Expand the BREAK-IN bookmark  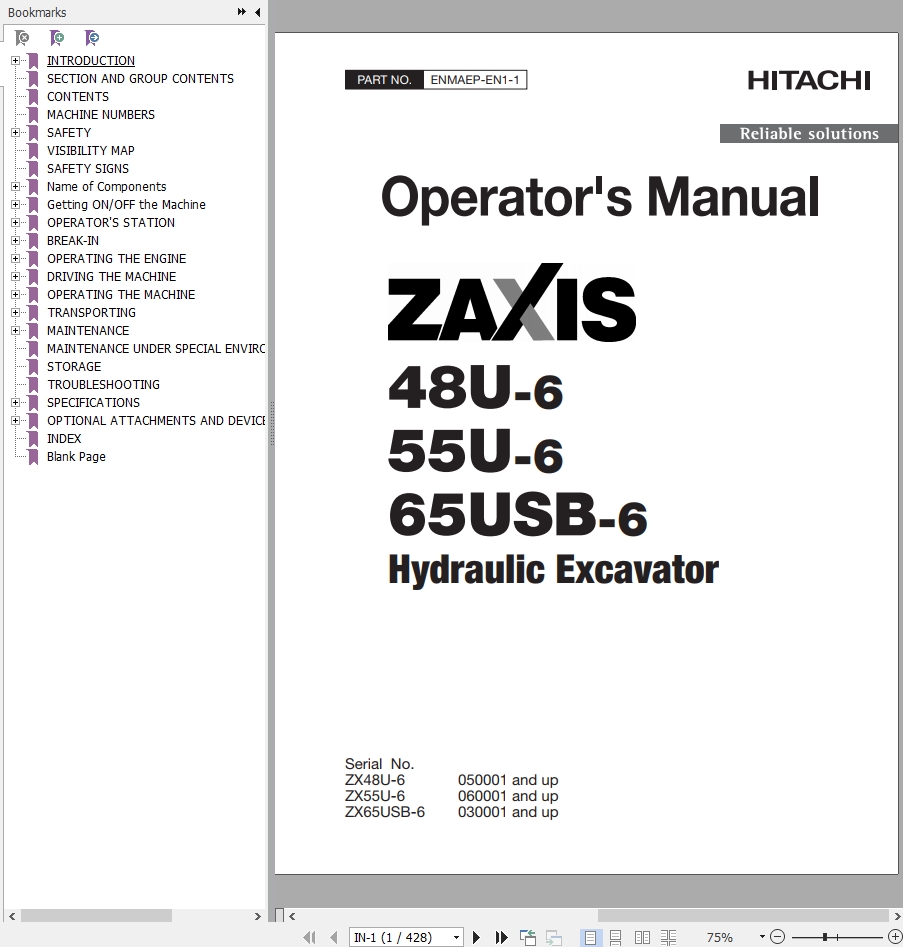(15, 240)
